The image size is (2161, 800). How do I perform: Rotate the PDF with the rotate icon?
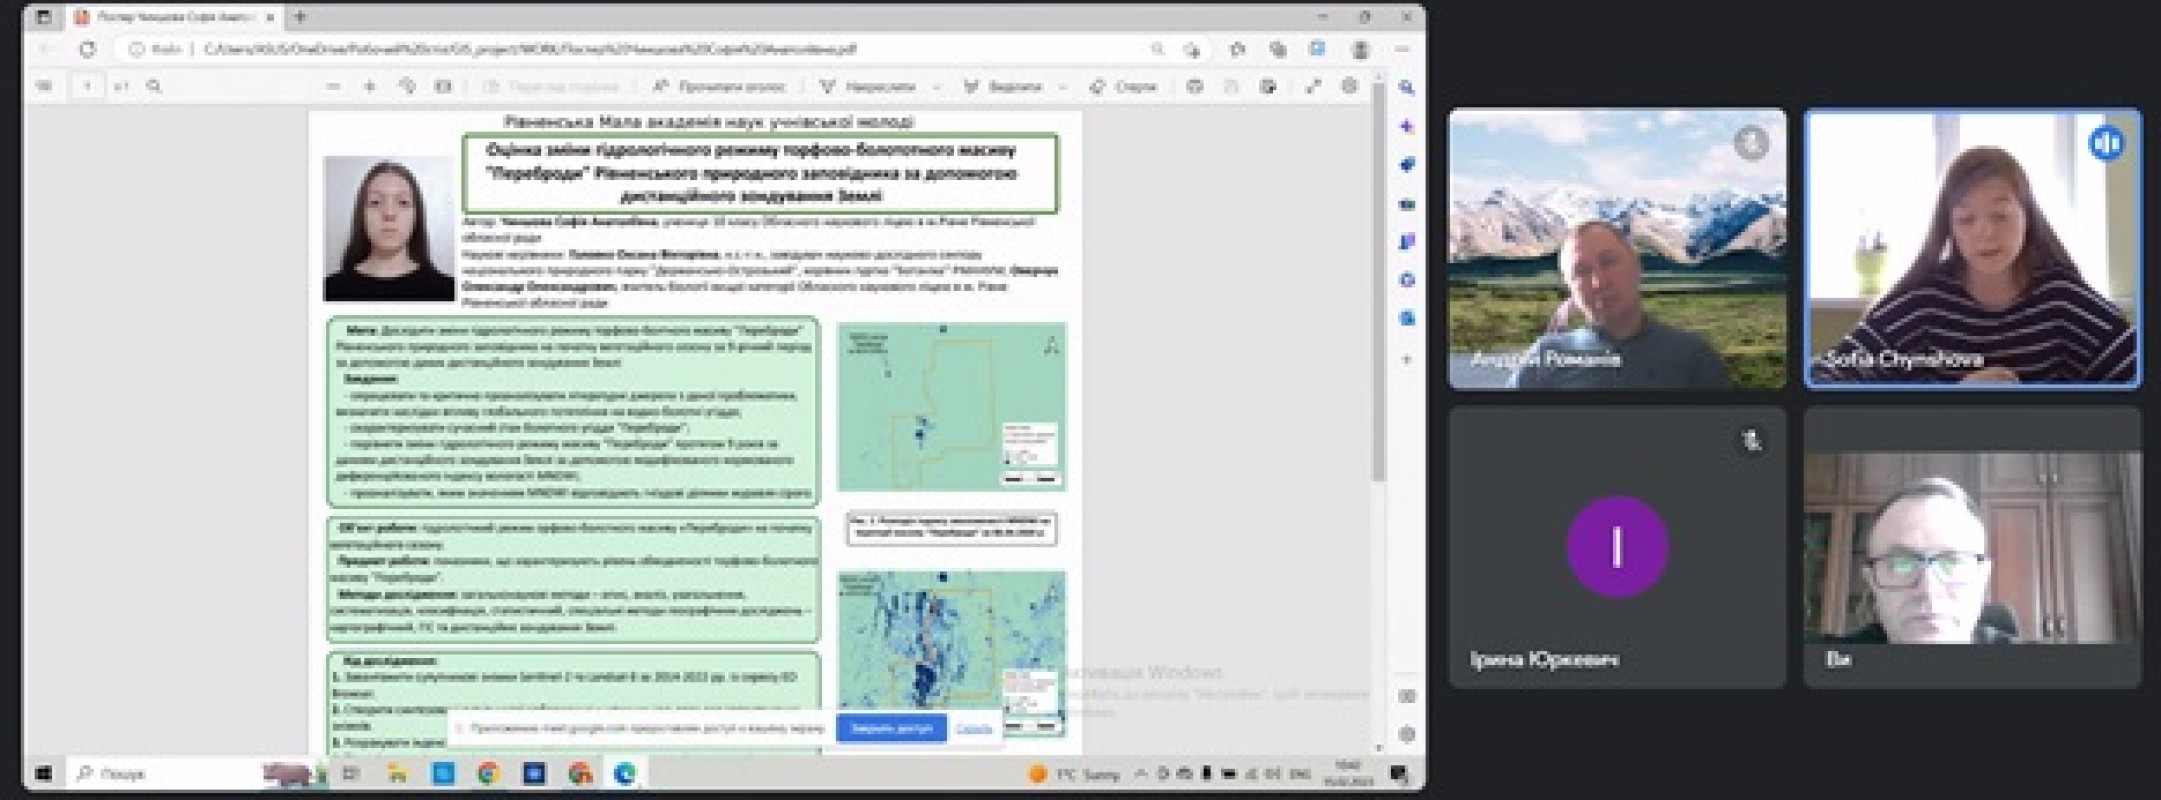(x=407, y=87)
